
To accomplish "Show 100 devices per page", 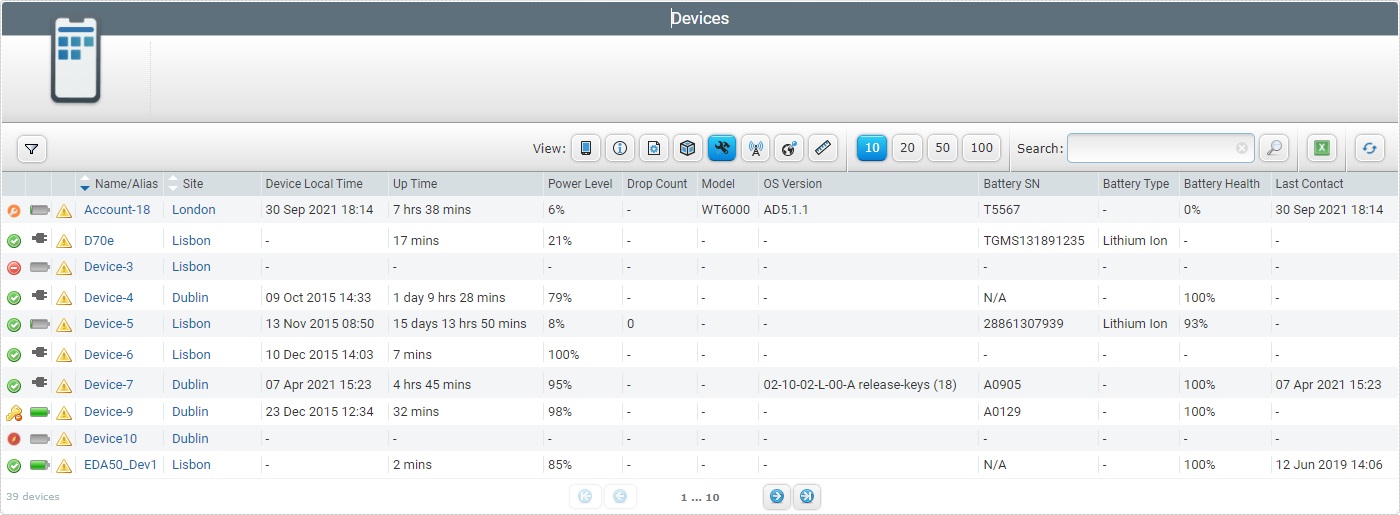I will click(982, 148).
